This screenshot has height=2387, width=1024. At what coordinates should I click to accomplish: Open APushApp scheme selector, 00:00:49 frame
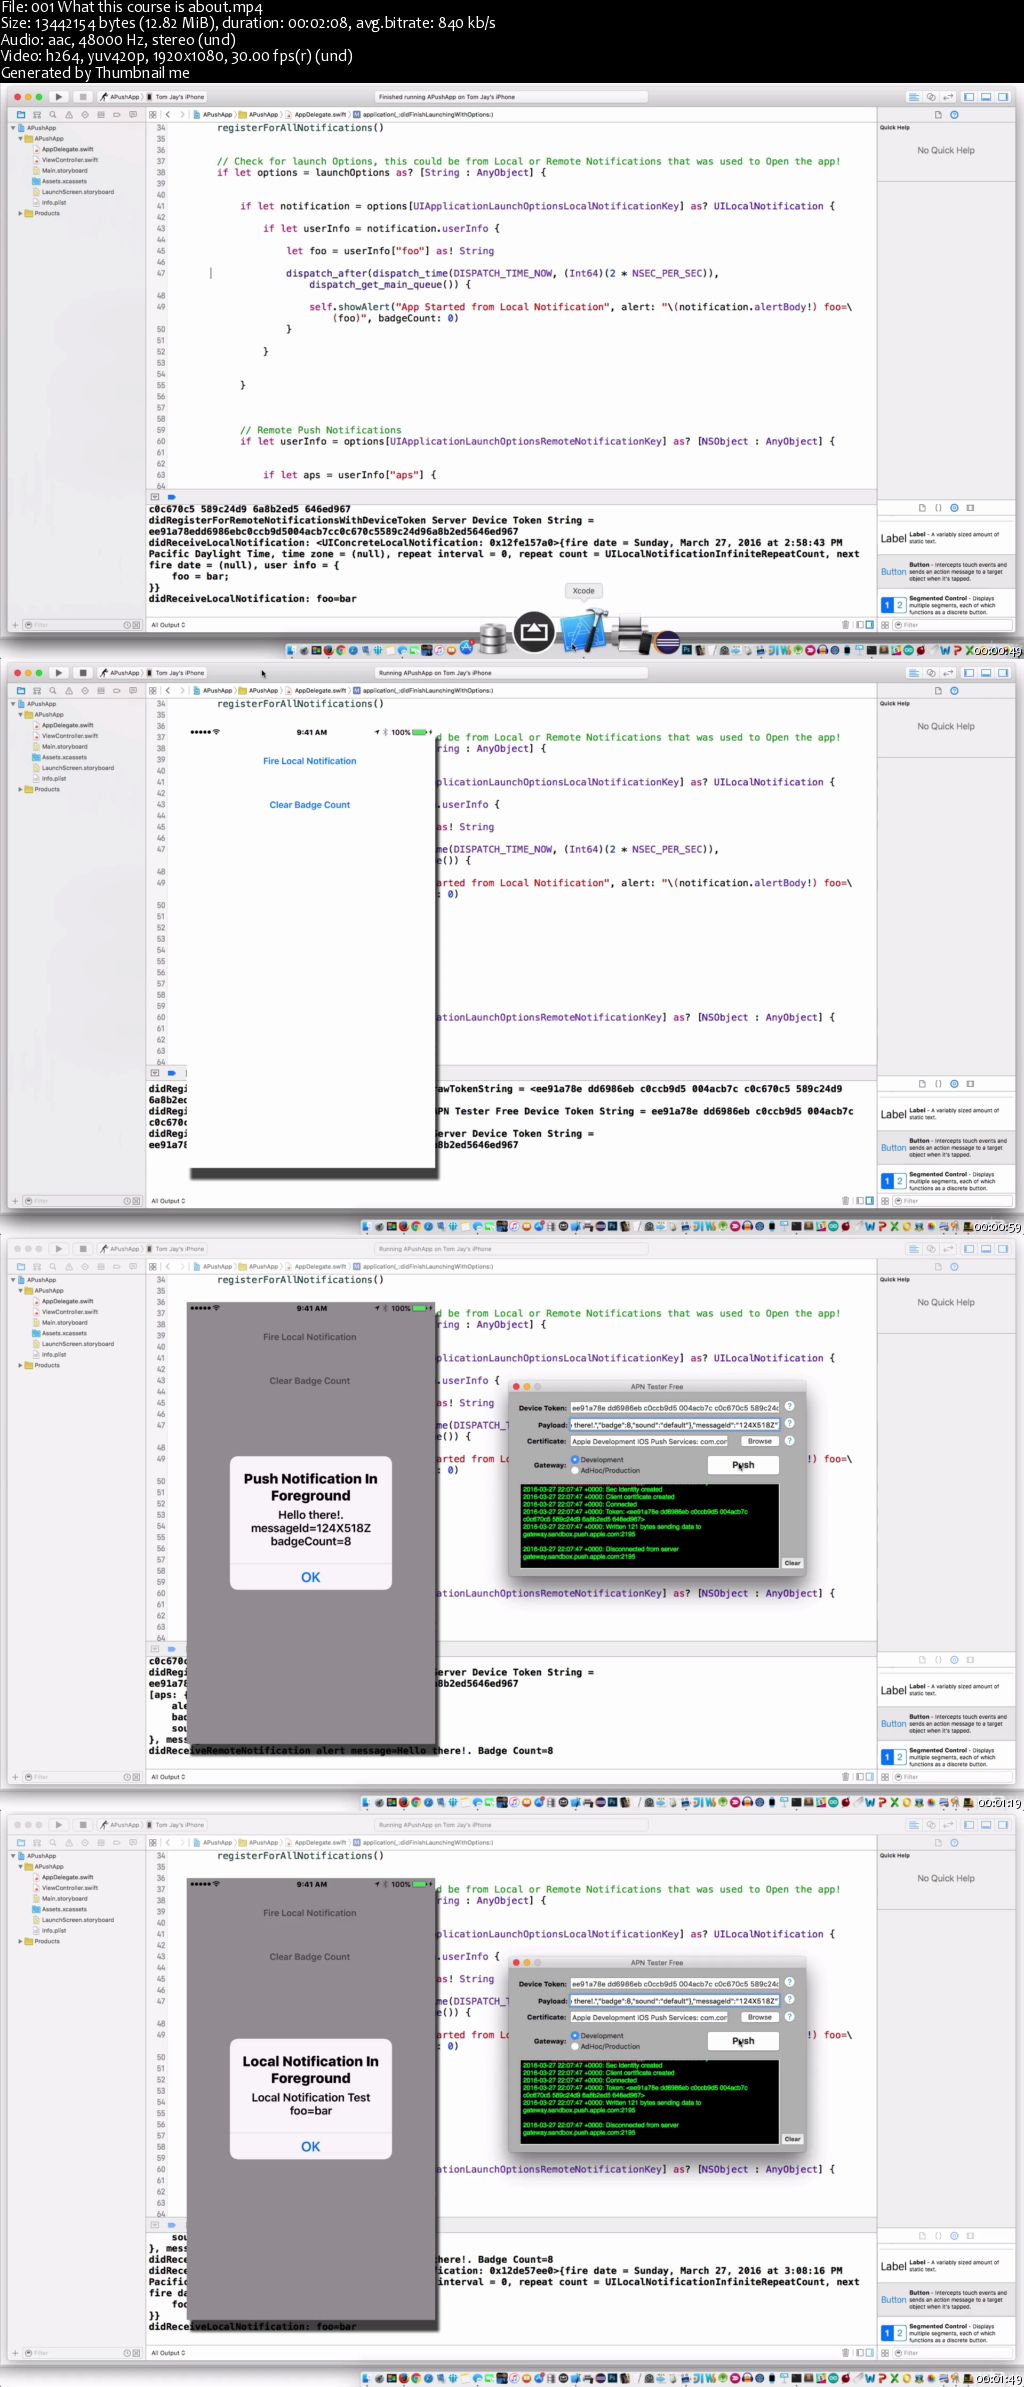click(121, 97)
